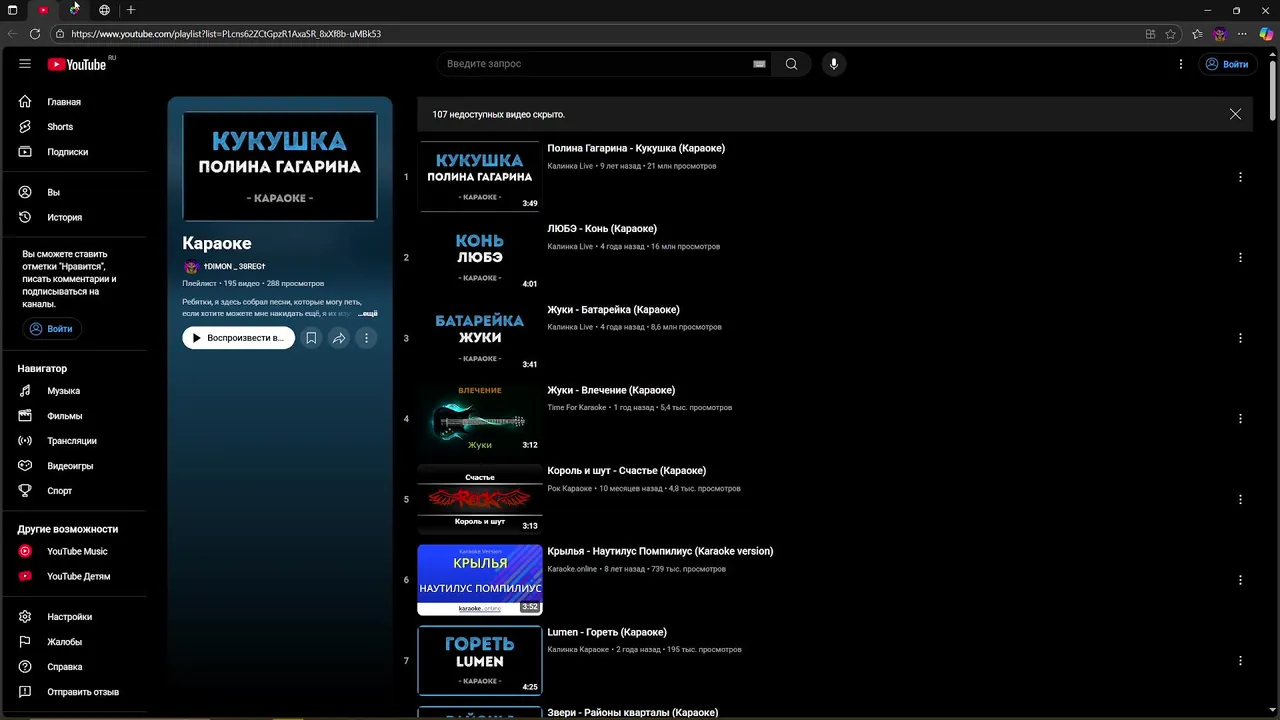Screen dimensions: 1280x720
Task: Click the playlist cover Кукушка thumbnail
Action: click(280, 166)
